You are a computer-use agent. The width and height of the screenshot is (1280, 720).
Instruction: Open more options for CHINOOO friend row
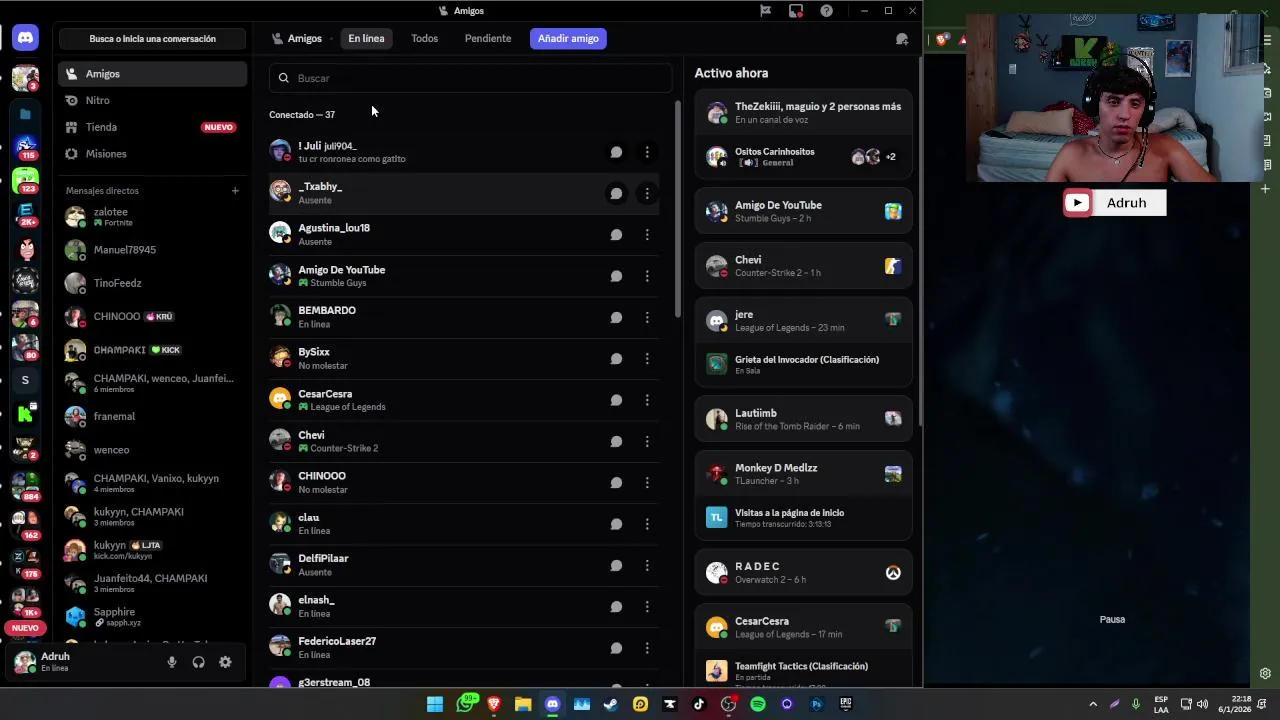(x=647, y=482)
